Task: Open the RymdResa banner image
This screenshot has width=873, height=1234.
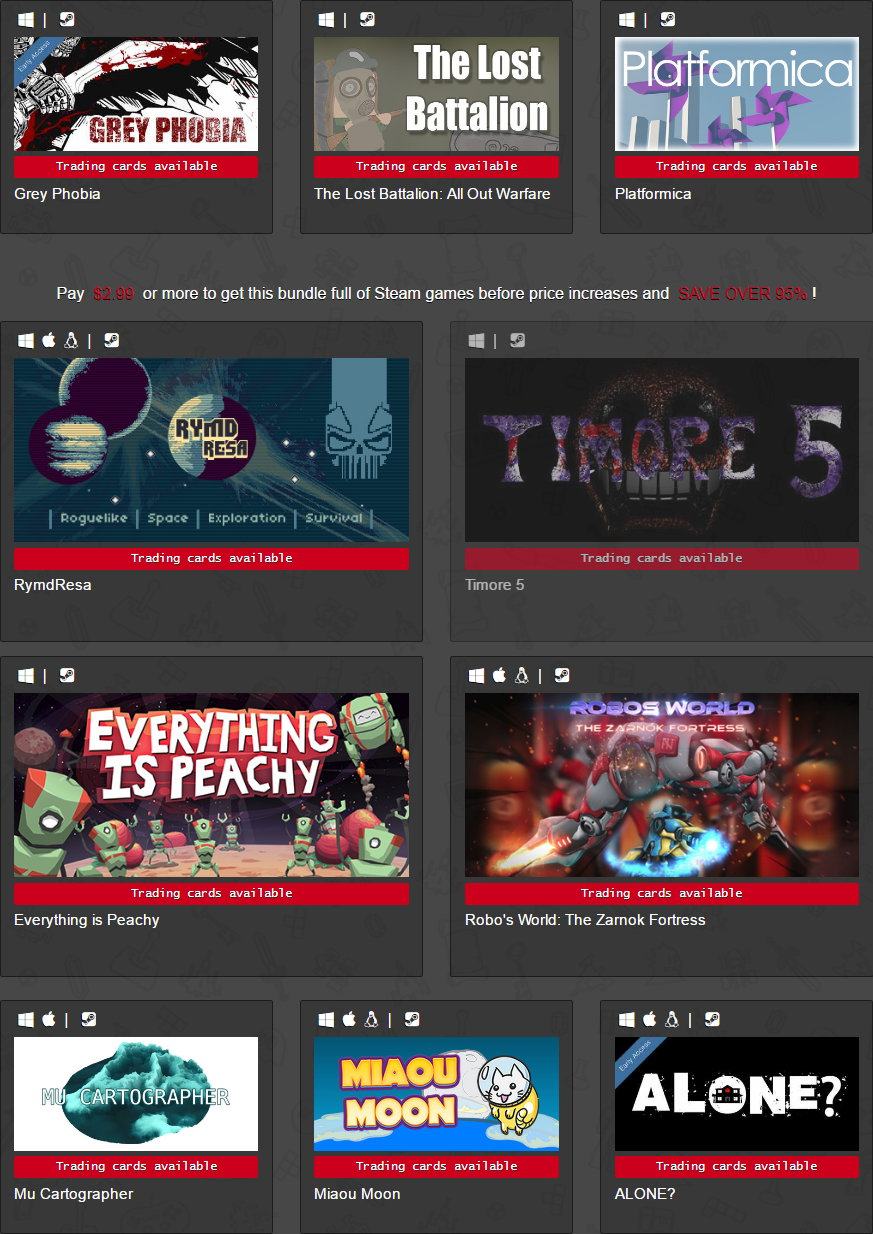Action: [211, 450]
